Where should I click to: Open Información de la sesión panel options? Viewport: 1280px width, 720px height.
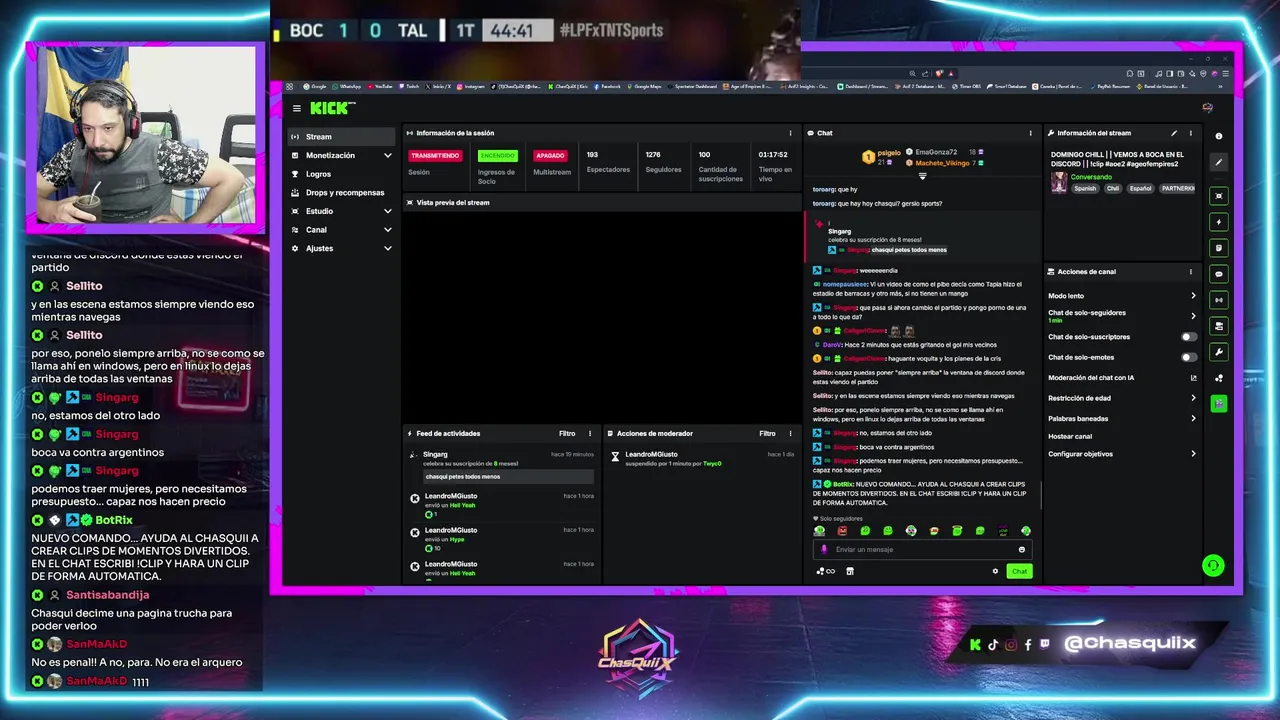point(790,133)
